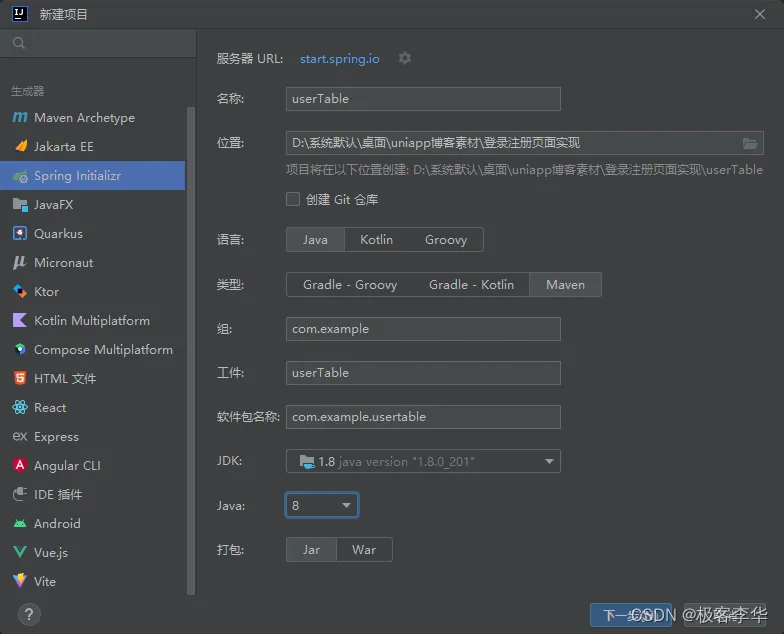Choose Maven build type
784x634 pixels.
click(x=565, y=285)
